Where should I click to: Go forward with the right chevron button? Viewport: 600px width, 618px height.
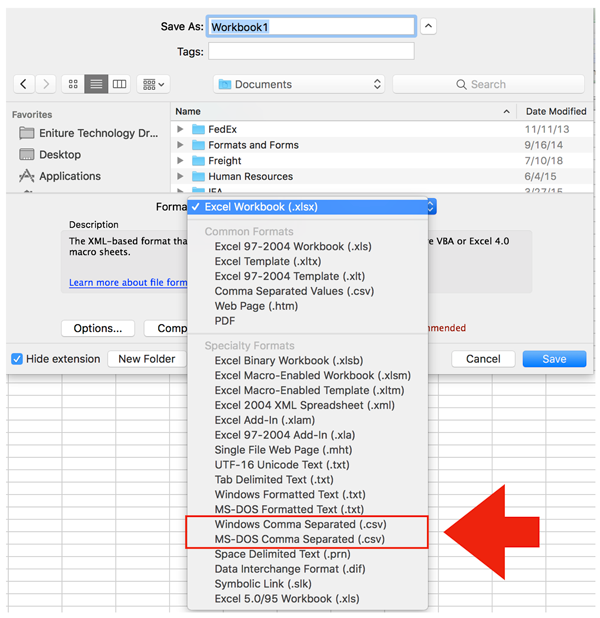46,84
